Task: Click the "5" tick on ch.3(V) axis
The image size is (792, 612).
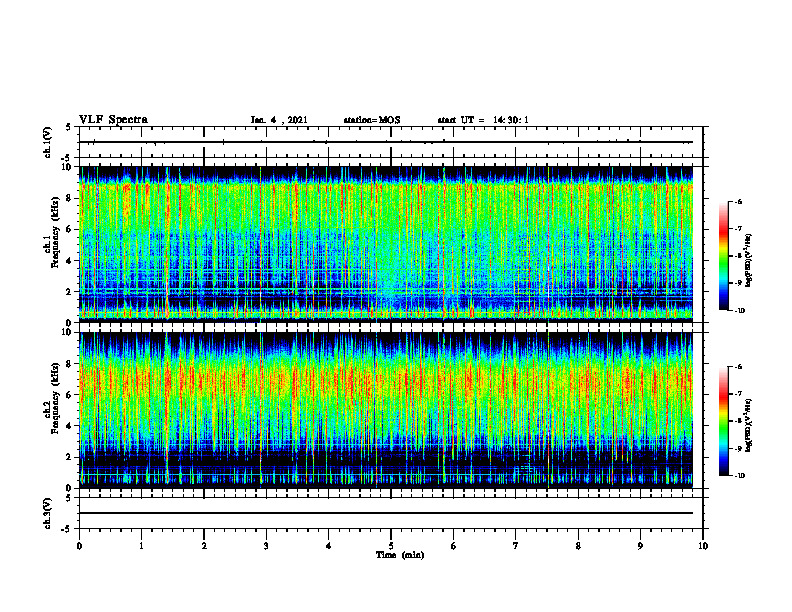Action: pos(69,498)
